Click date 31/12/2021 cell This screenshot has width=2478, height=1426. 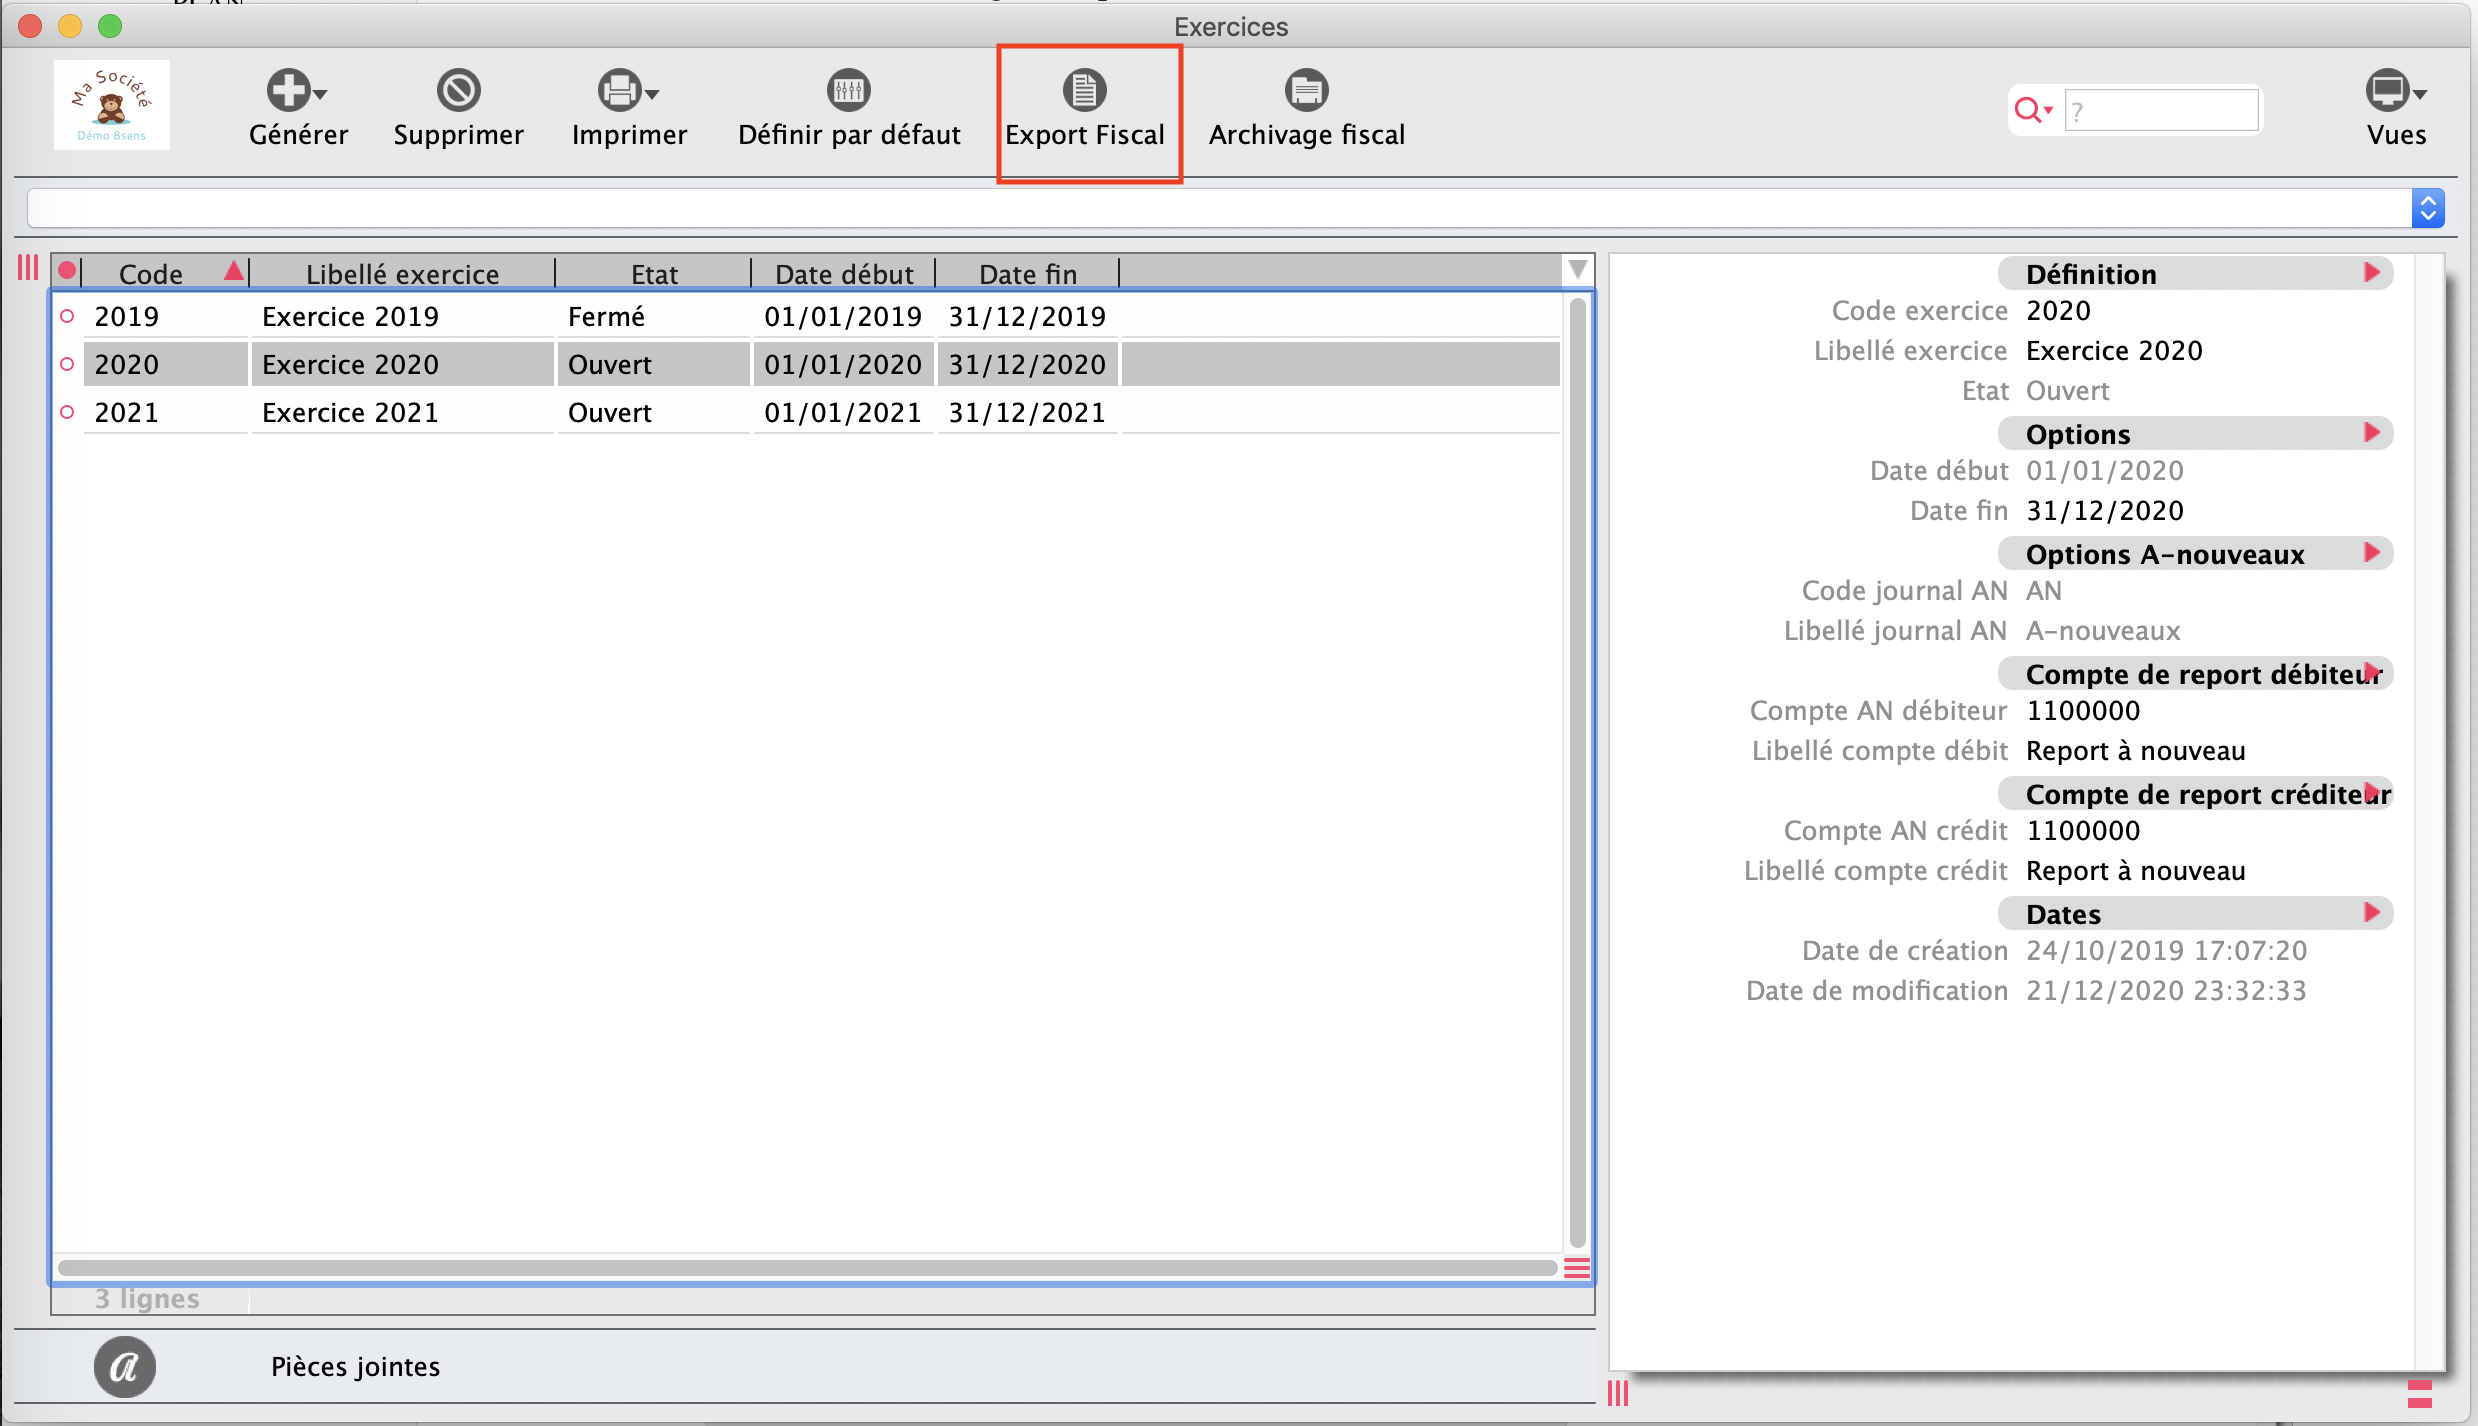click(1027, 412)
